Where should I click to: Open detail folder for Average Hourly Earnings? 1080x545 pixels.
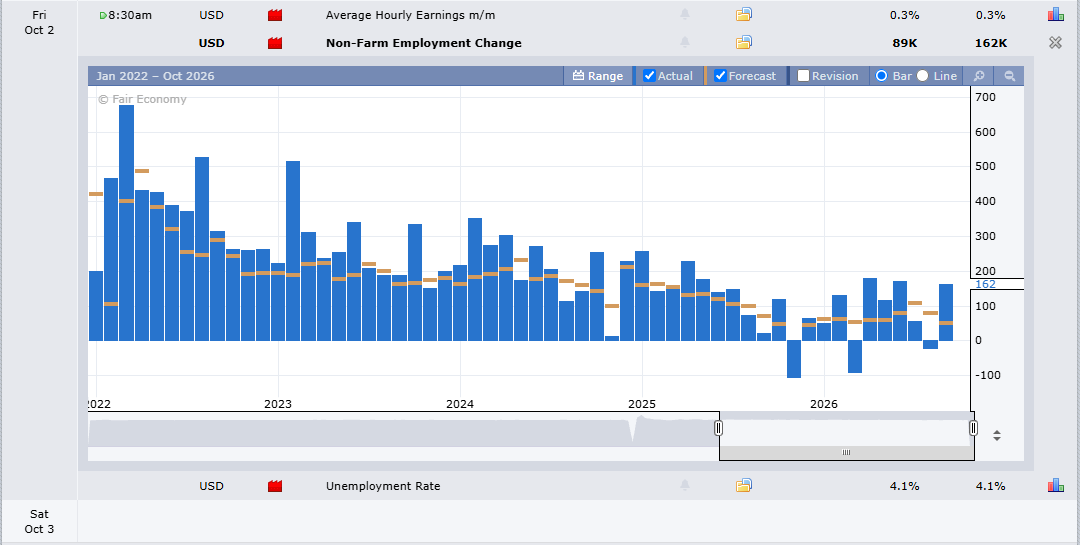pos(744,14)
